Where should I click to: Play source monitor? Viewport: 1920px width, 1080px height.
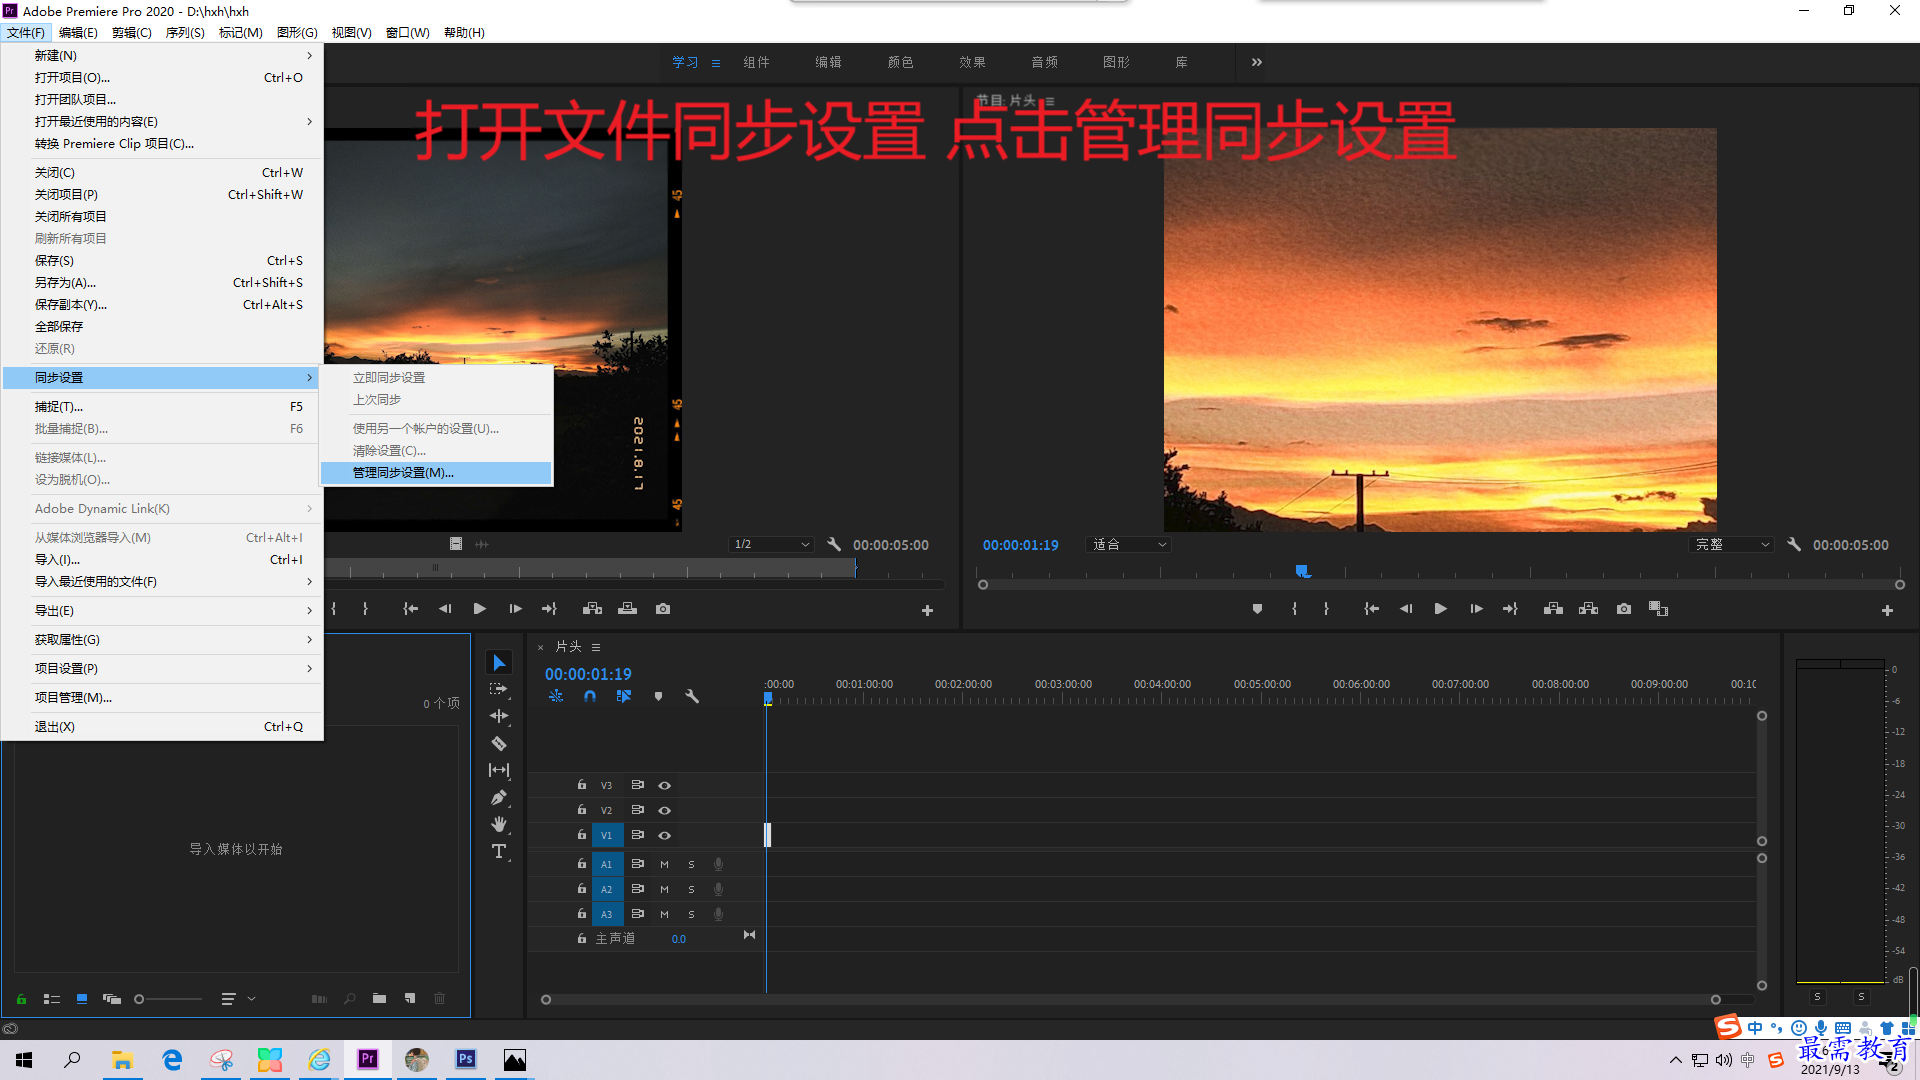[x=480, y=609]
